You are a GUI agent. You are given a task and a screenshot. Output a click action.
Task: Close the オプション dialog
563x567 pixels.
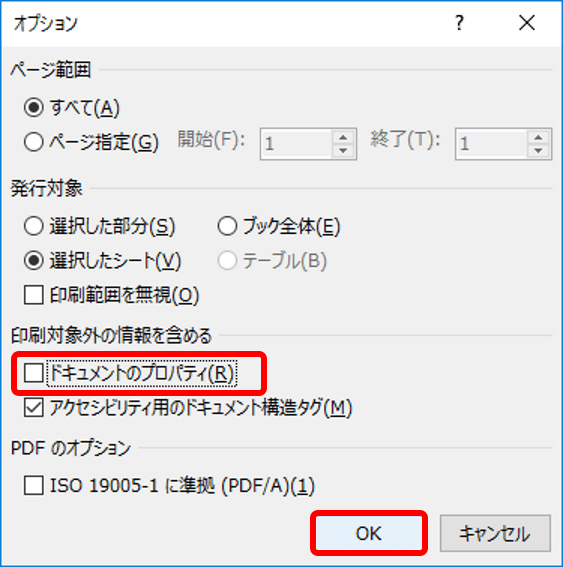point(527,23)
